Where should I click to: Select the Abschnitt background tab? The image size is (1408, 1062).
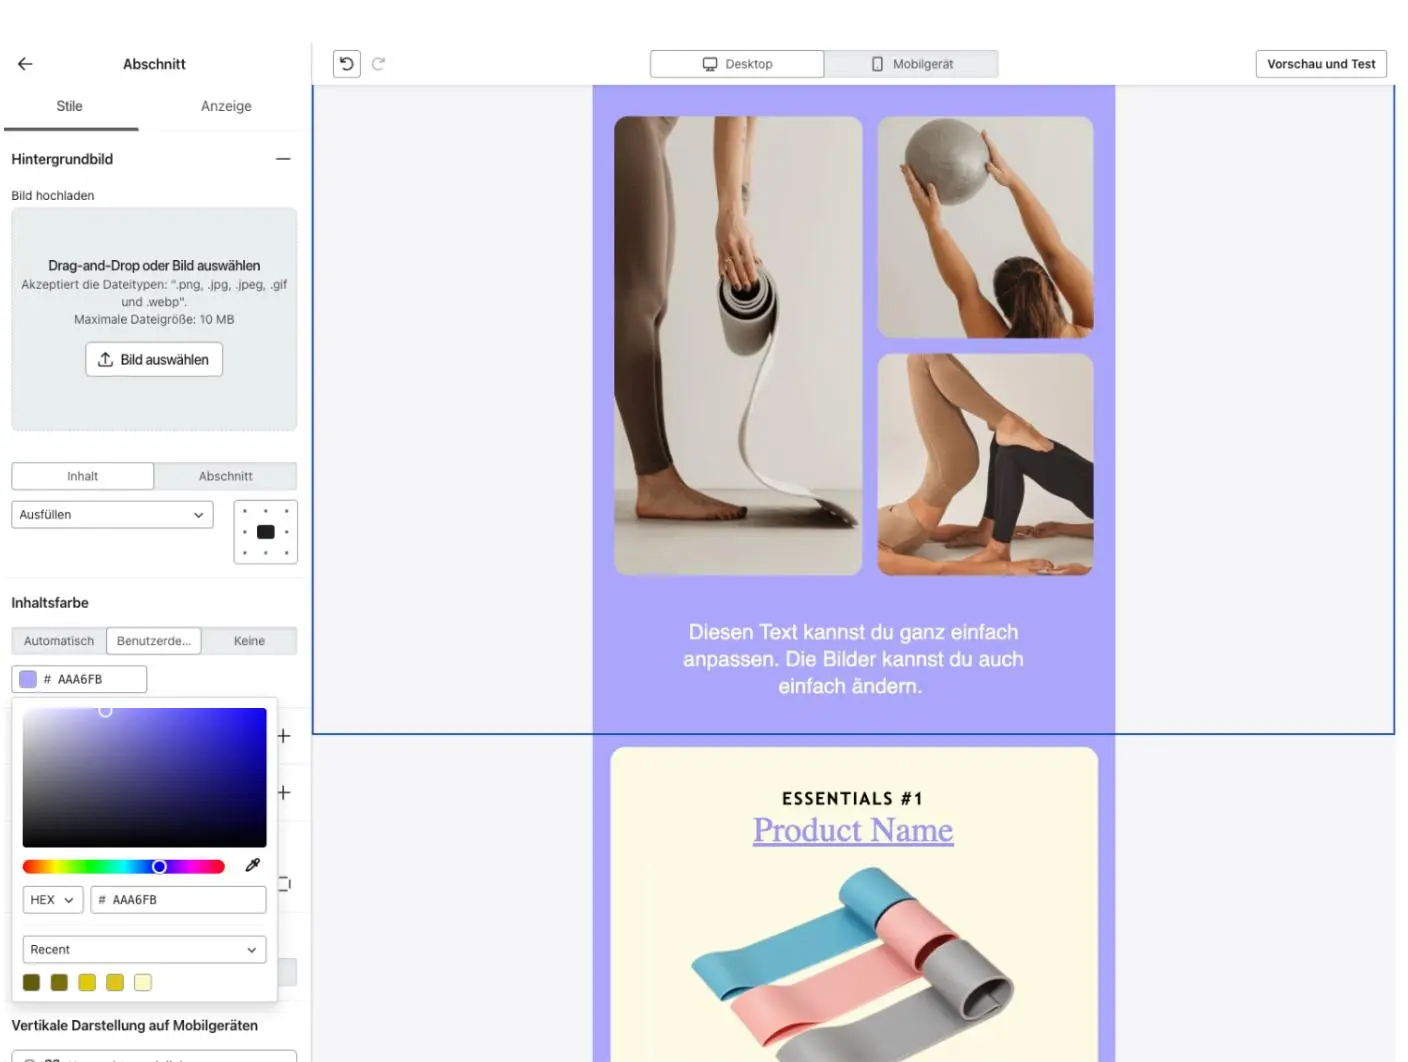pos(225,476)
